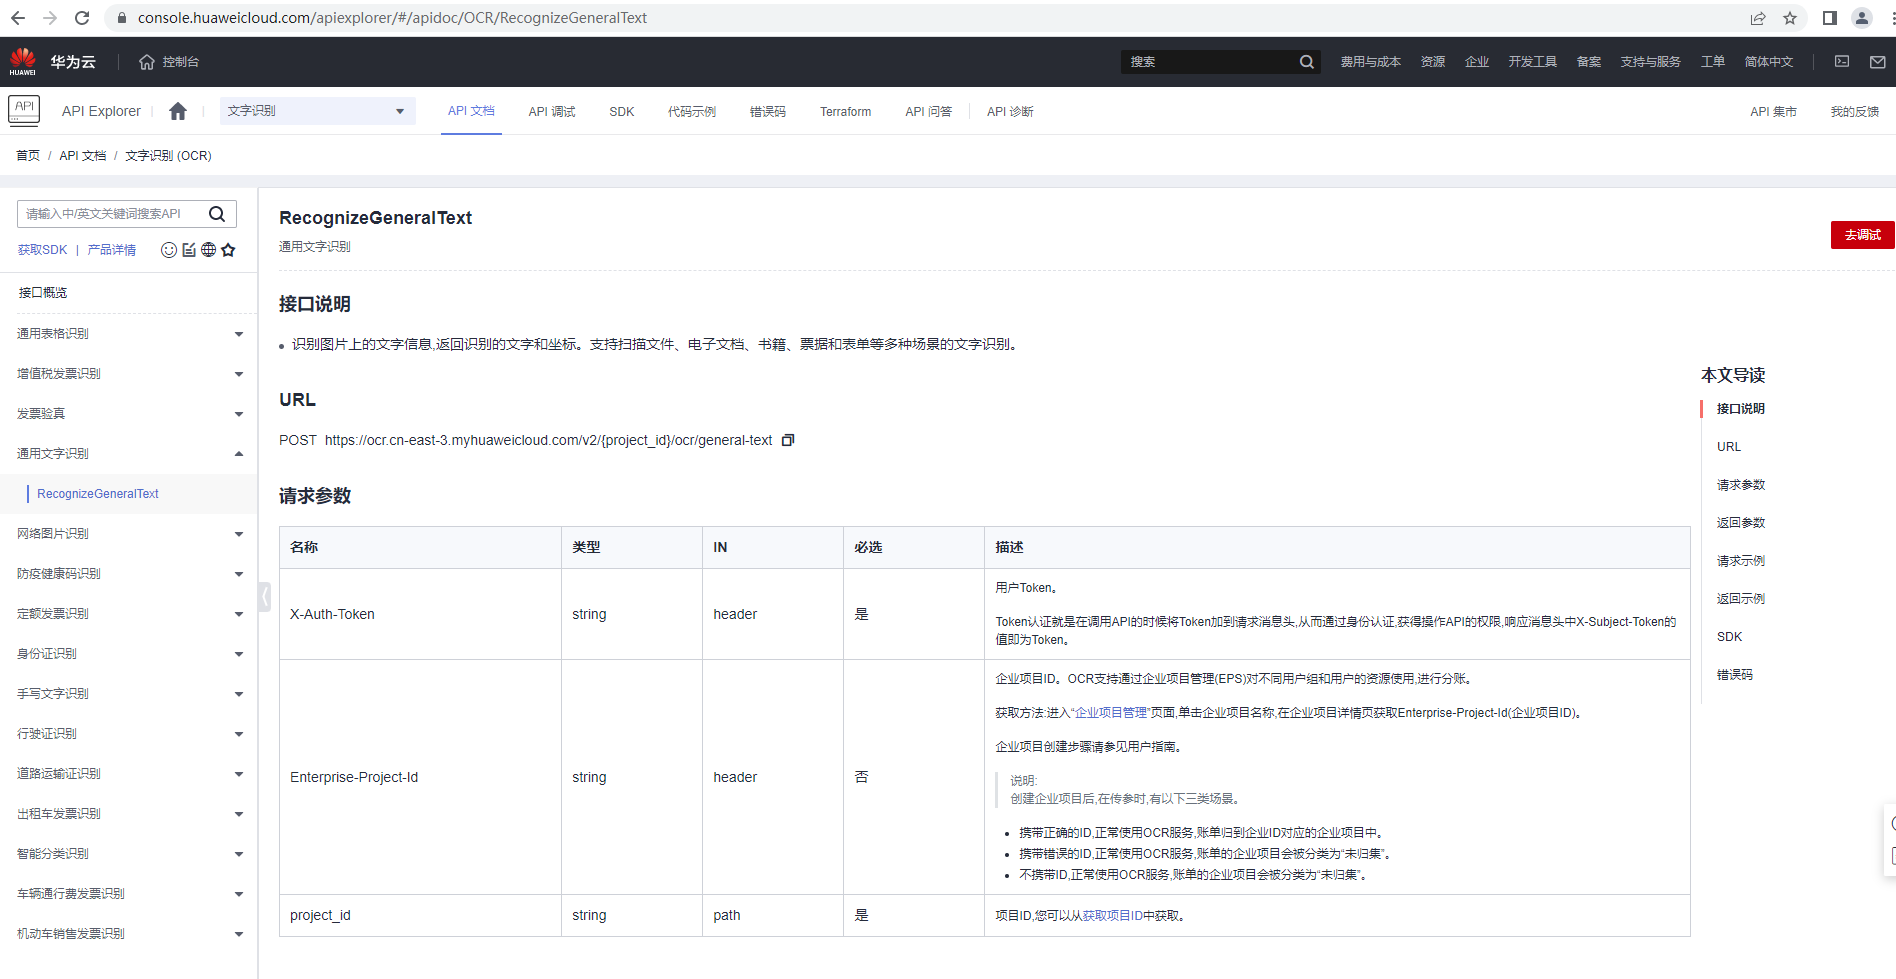Click the Huawei Cloud logo

23,61
